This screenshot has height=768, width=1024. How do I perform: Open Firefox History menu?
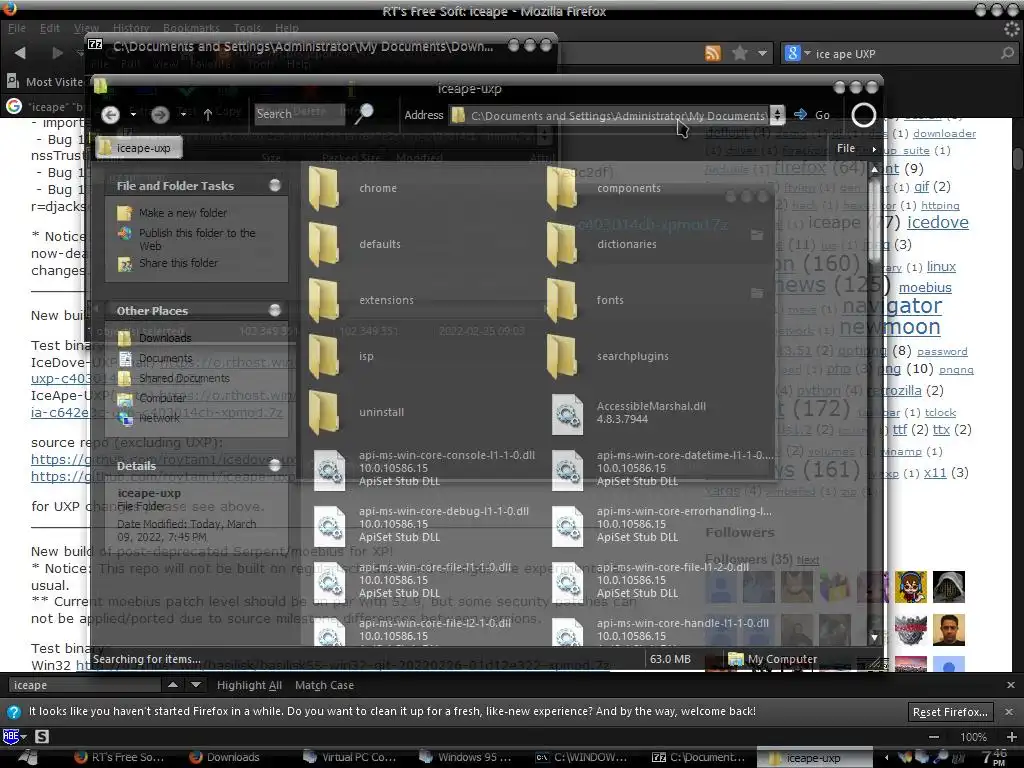[131, 28]
